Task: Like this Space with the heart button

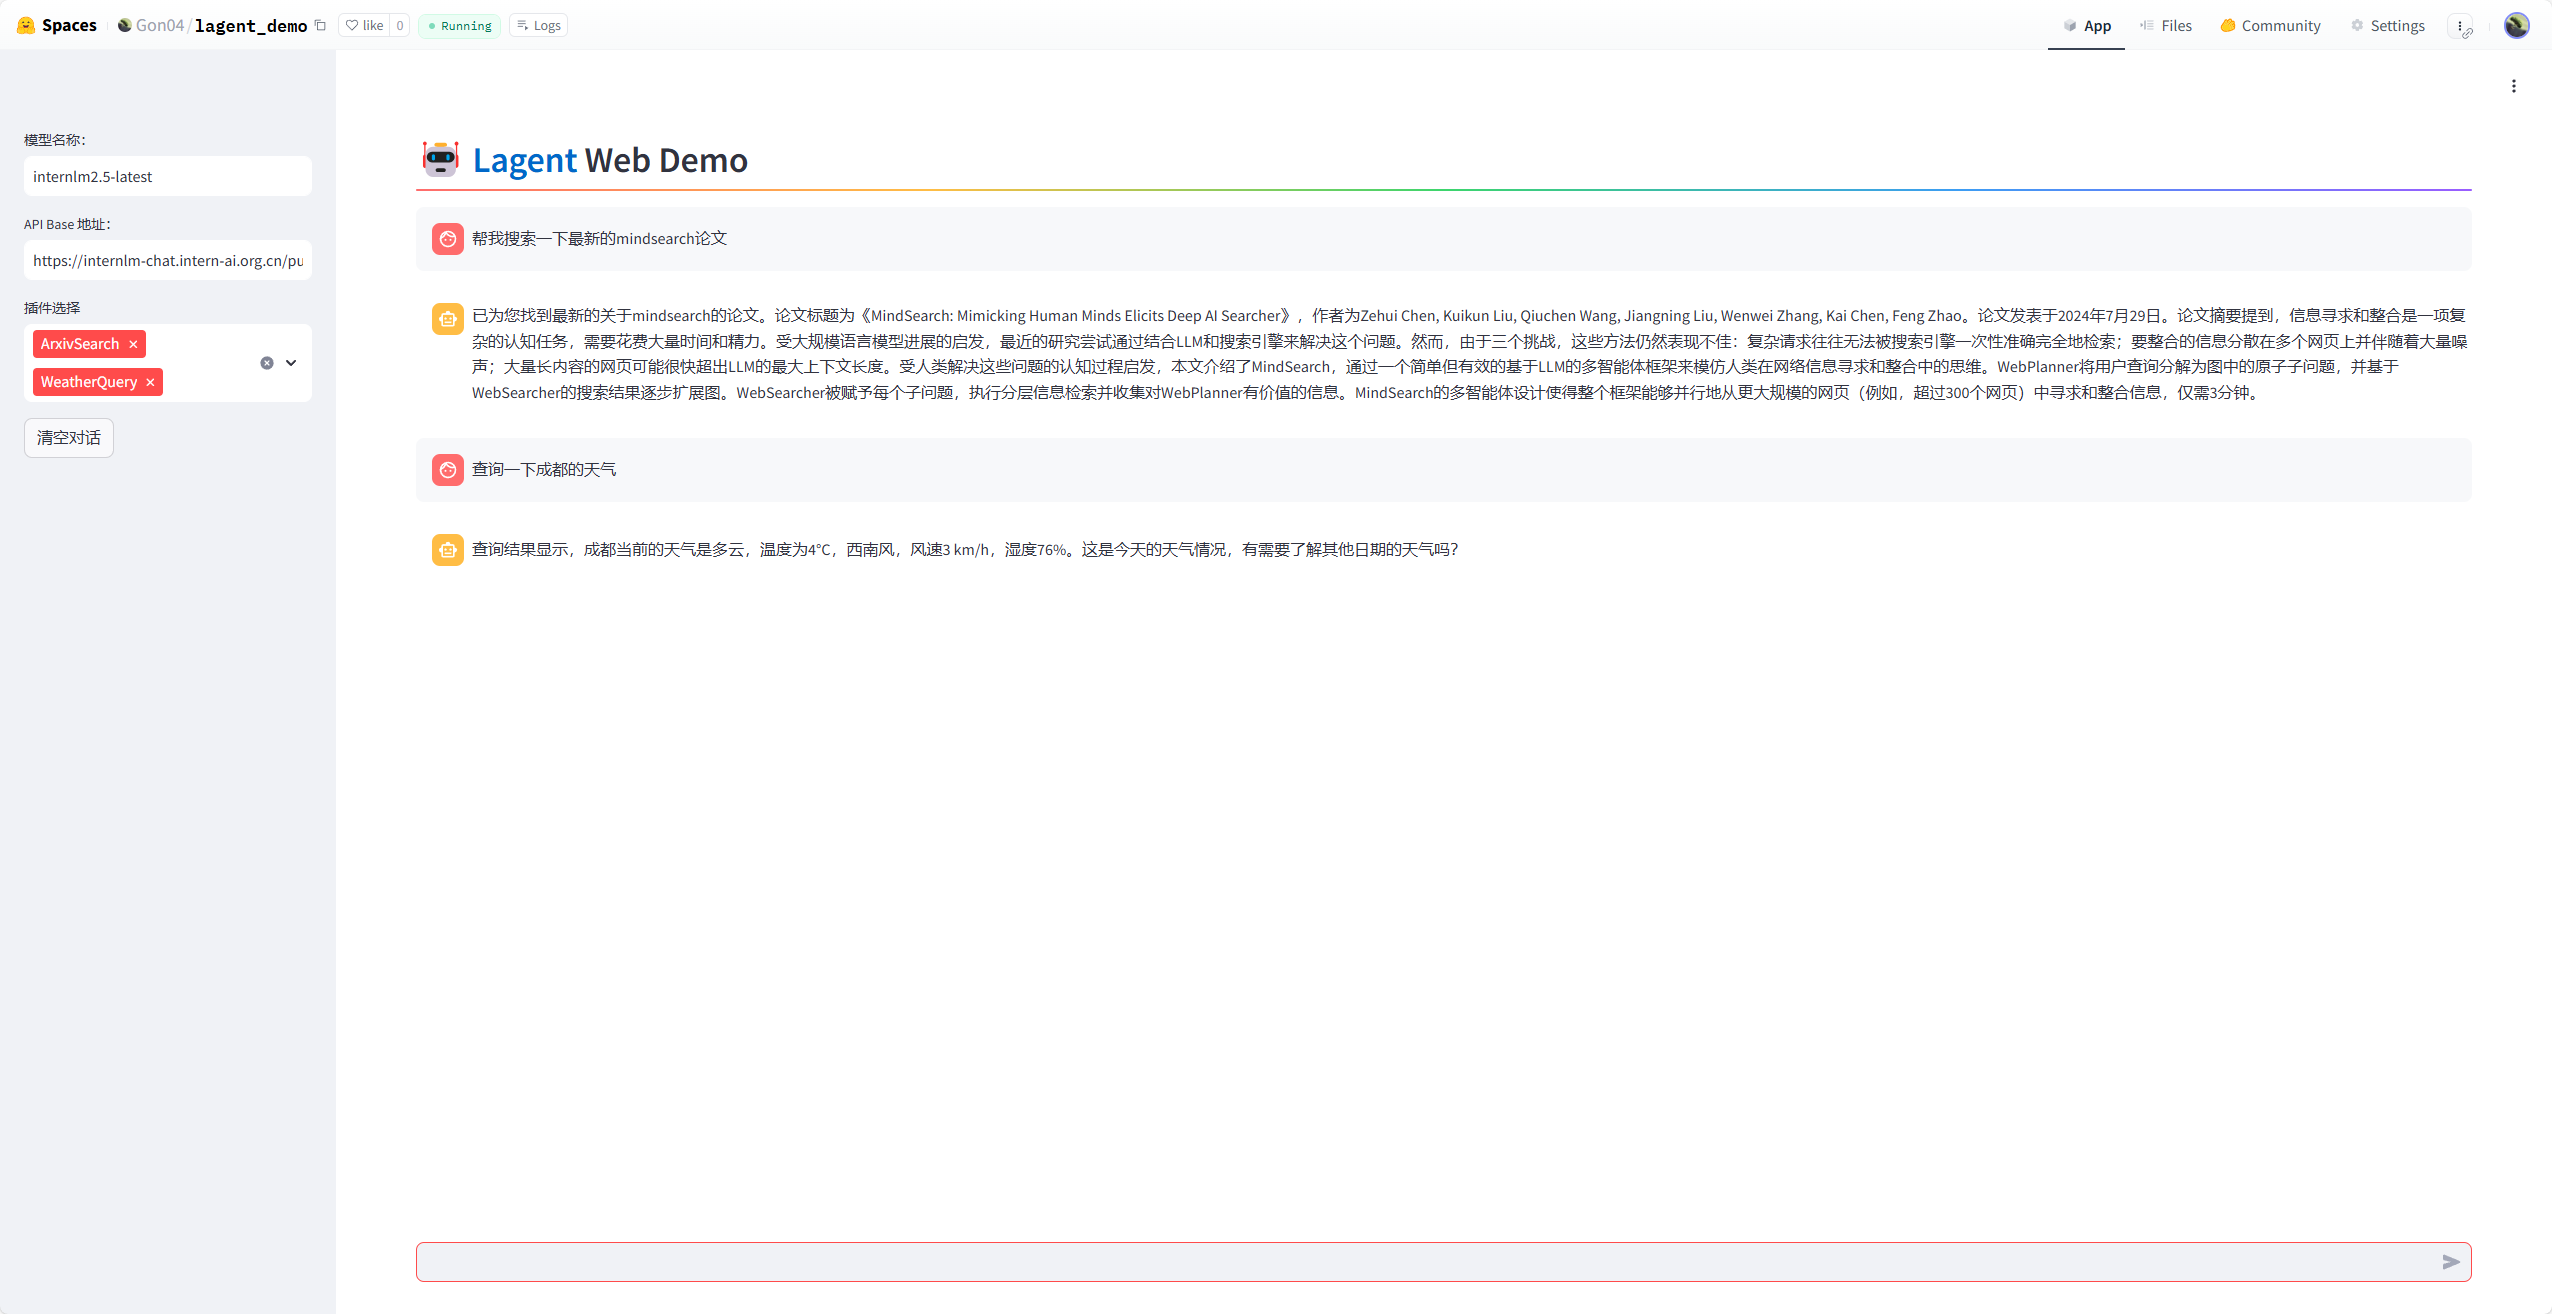Action: pos(365,25)
